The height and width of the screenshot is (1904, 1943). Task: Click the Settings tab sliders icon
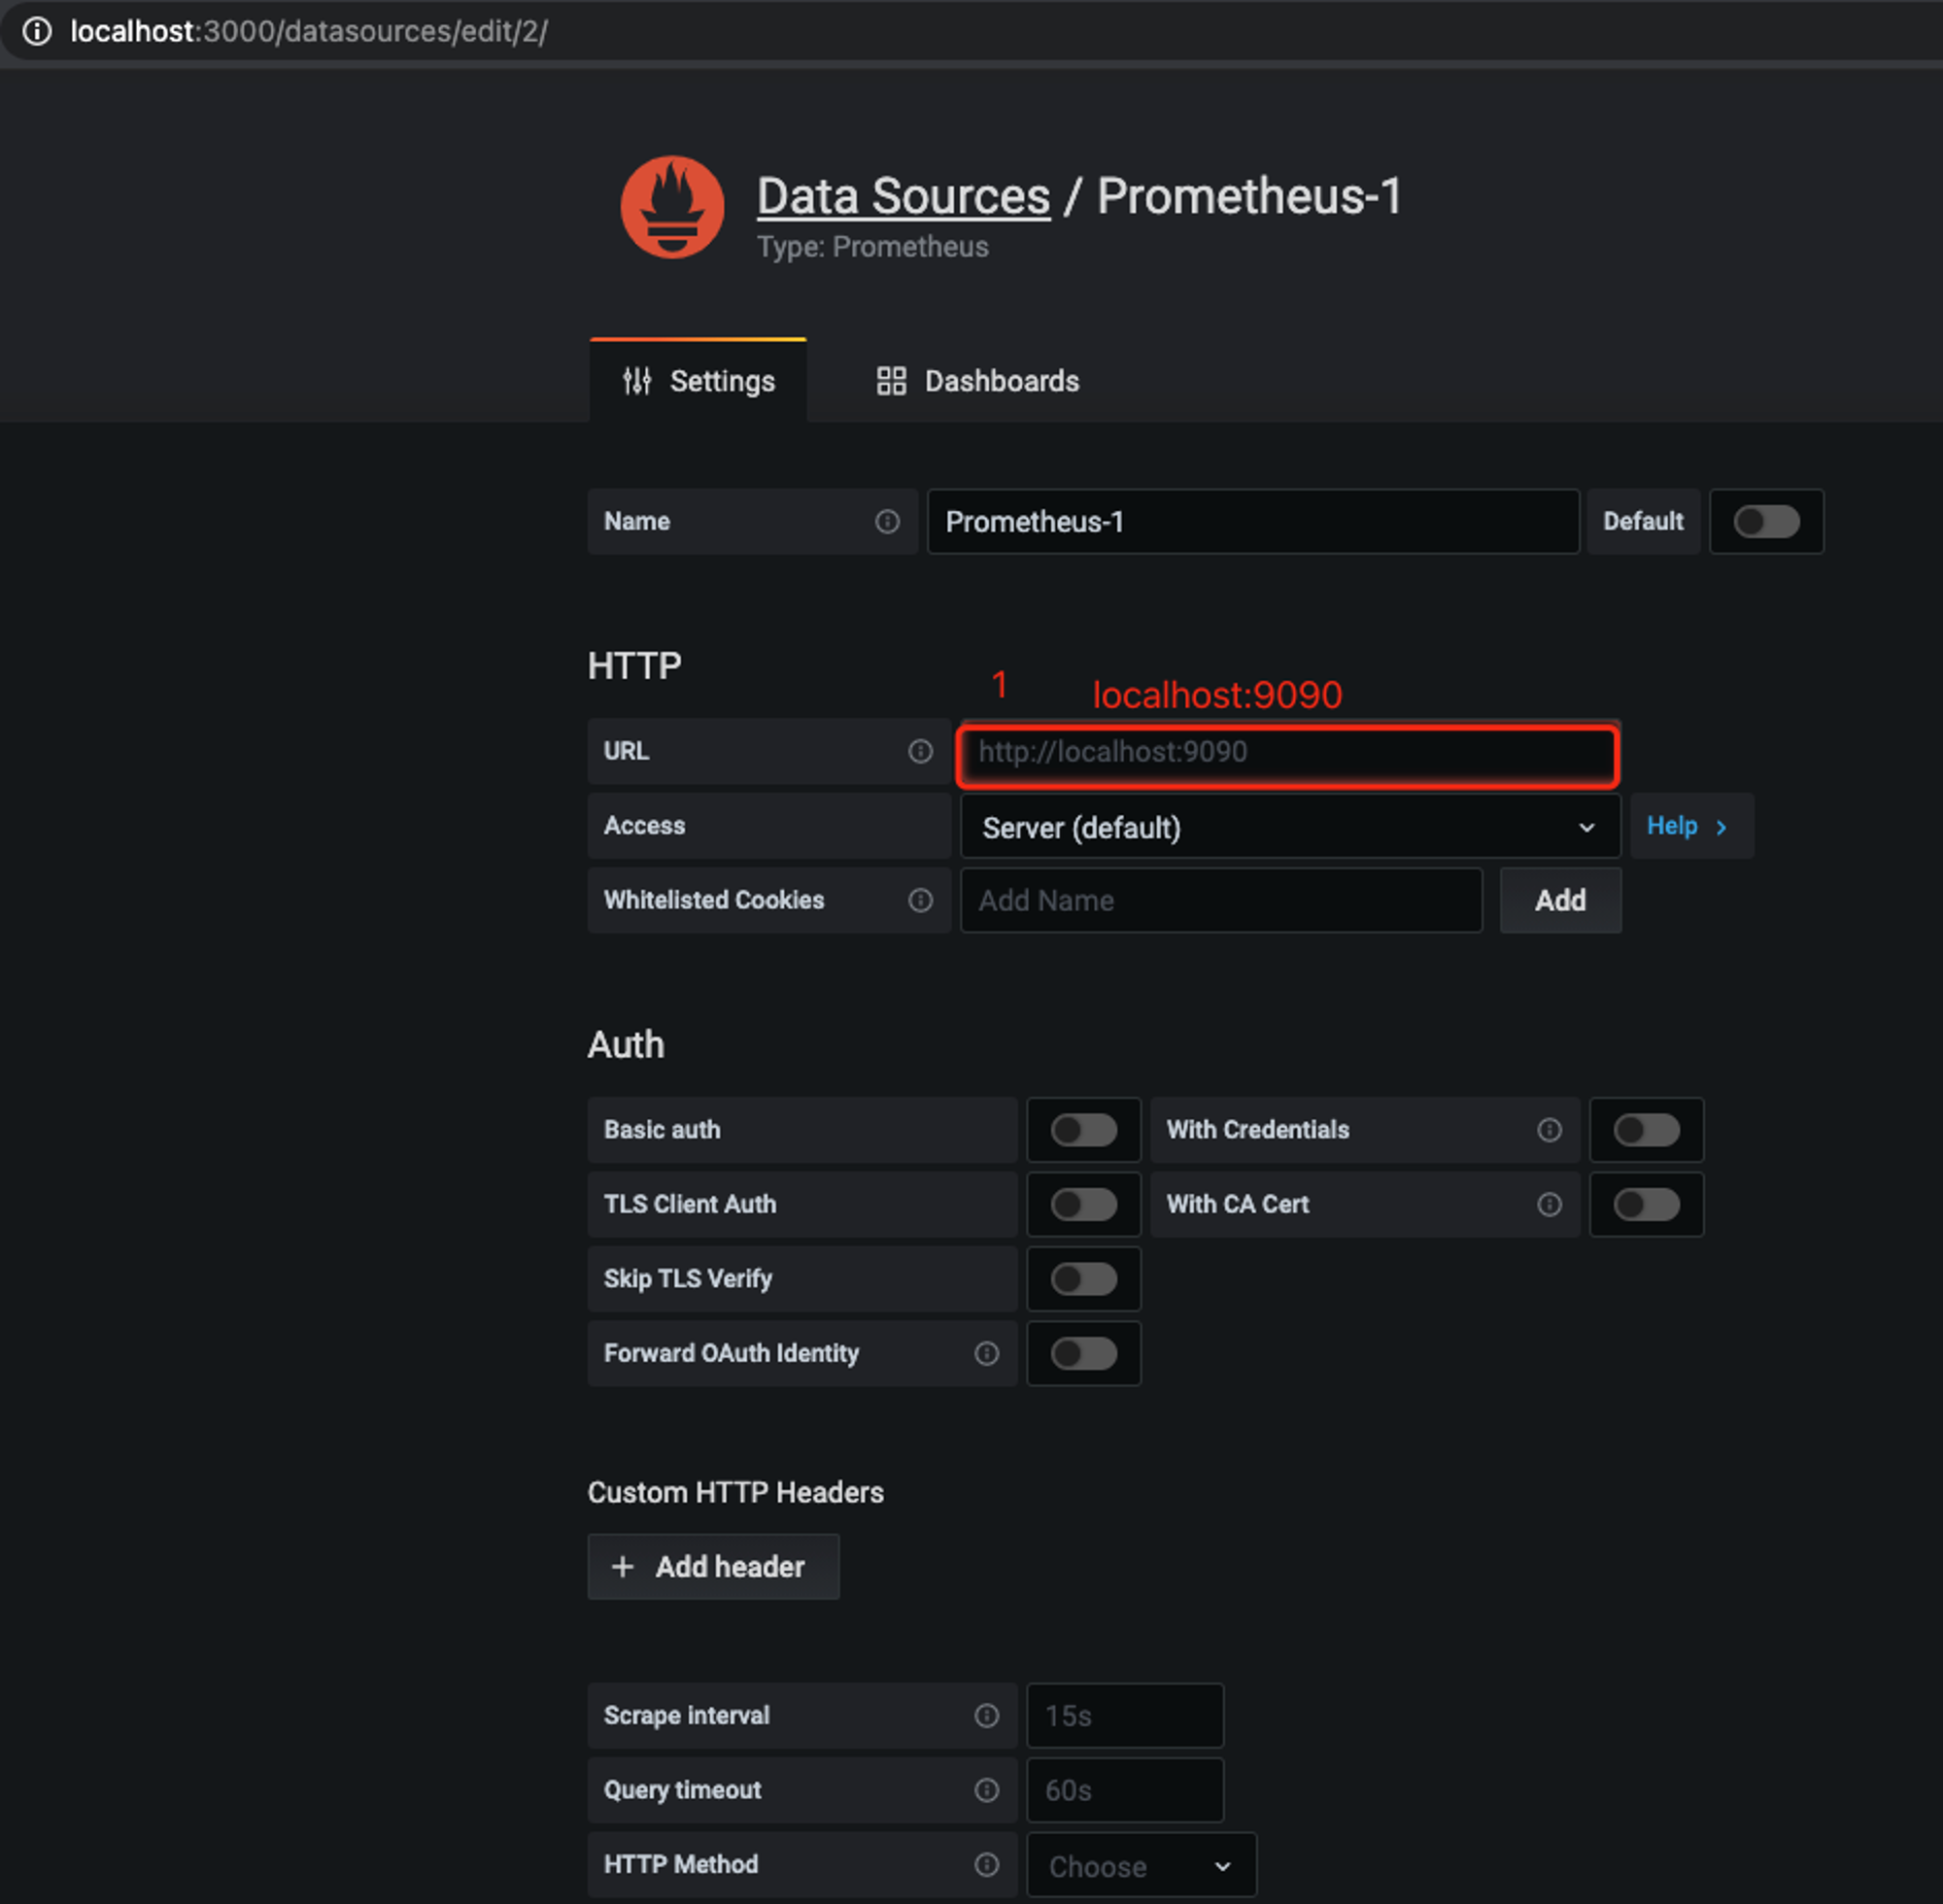point(637,381)
